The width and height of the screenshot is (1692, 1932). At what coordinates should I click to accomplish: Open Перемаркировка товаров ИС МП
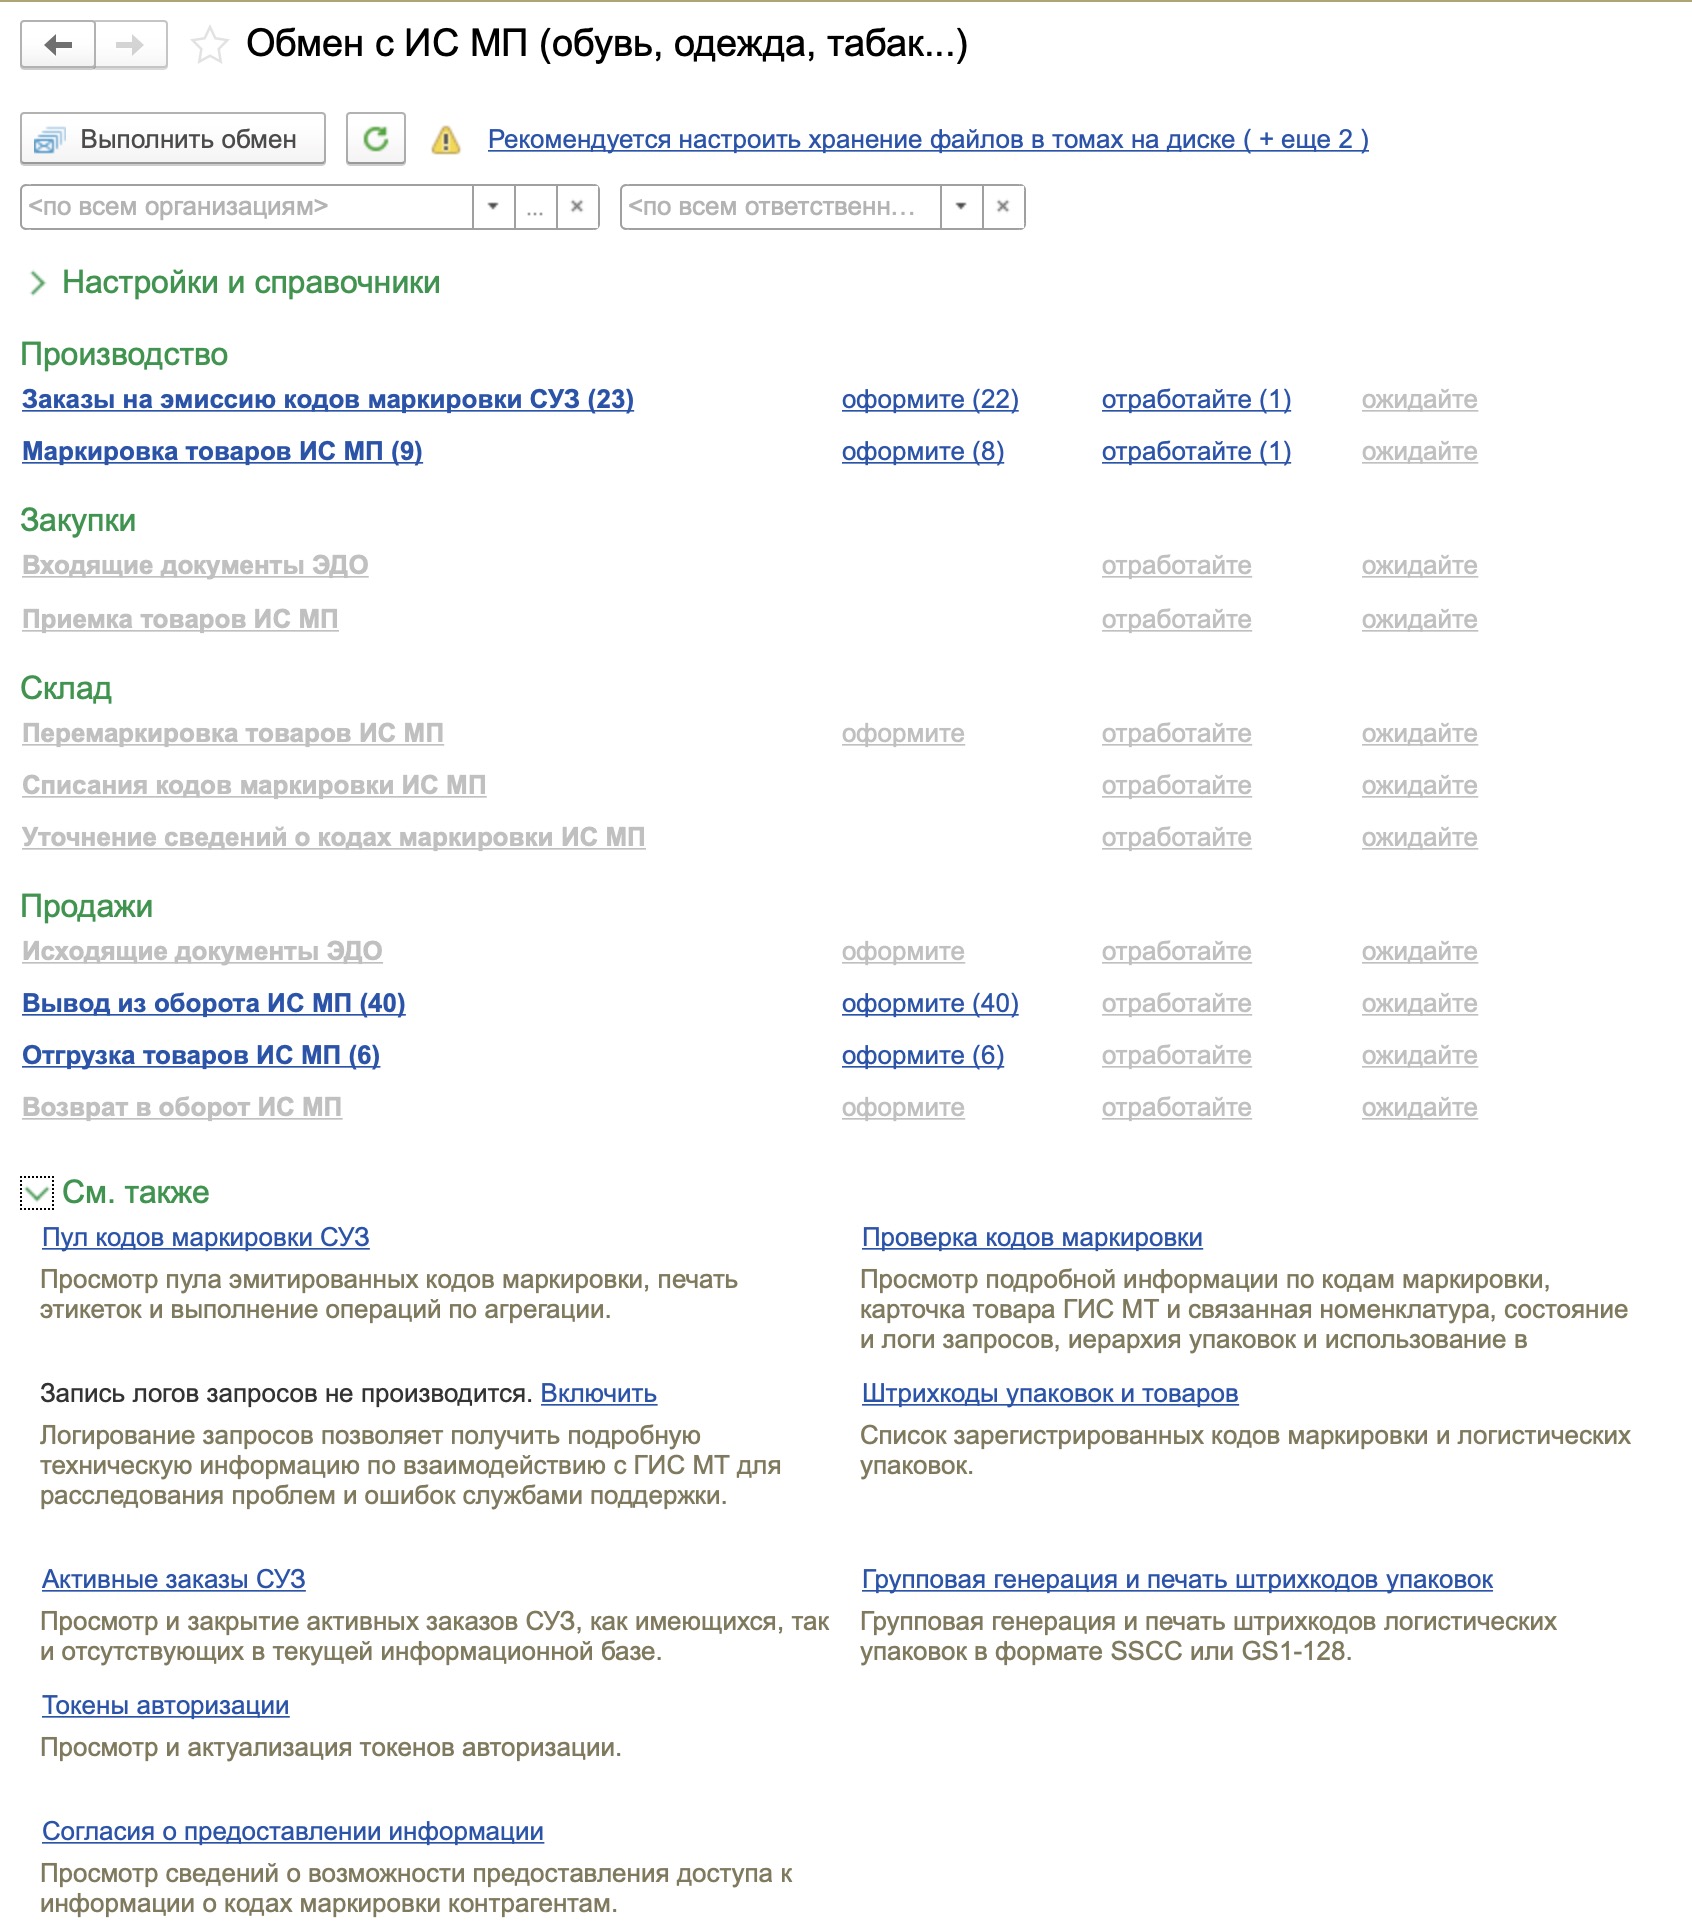click(x=233, y=734)
